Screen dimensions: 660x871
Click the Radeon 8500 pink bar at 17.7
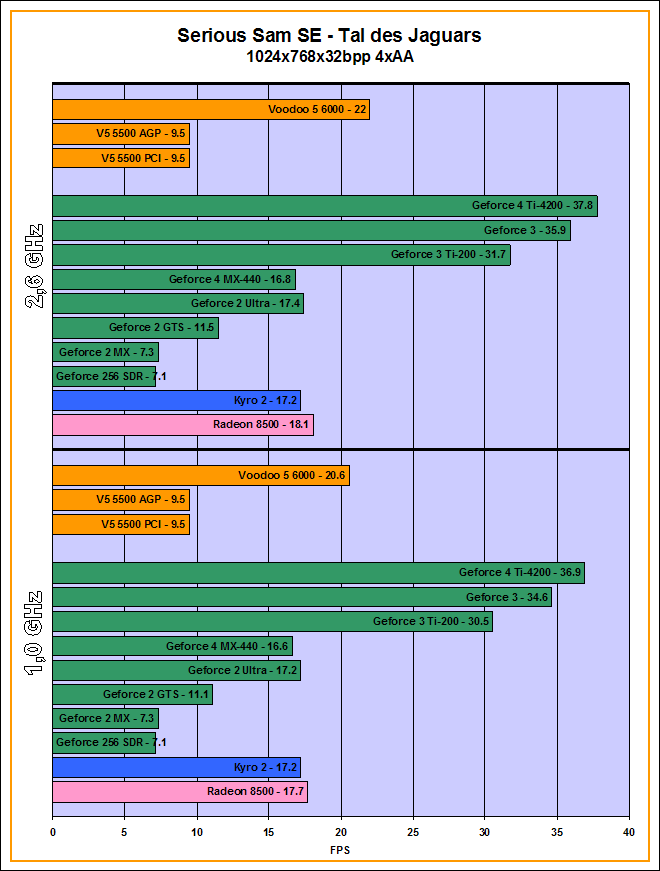pos(179,792)
